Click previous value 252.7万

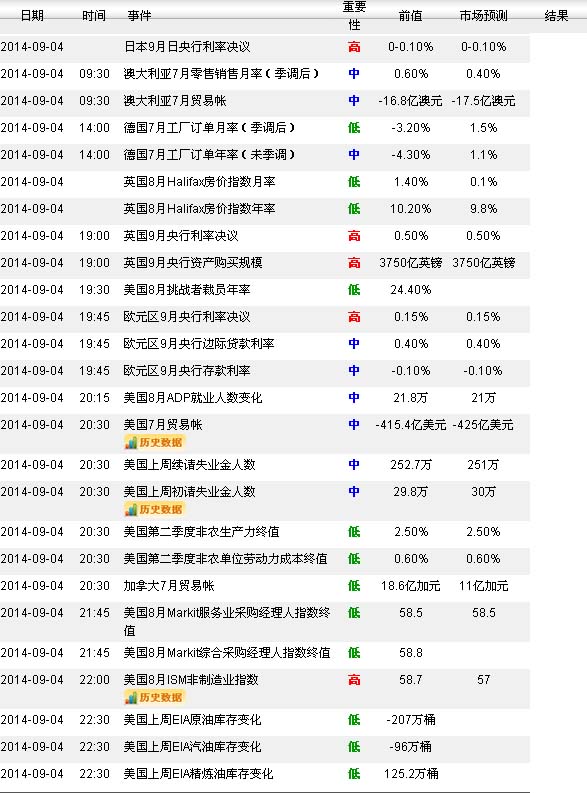pos(411,465)
